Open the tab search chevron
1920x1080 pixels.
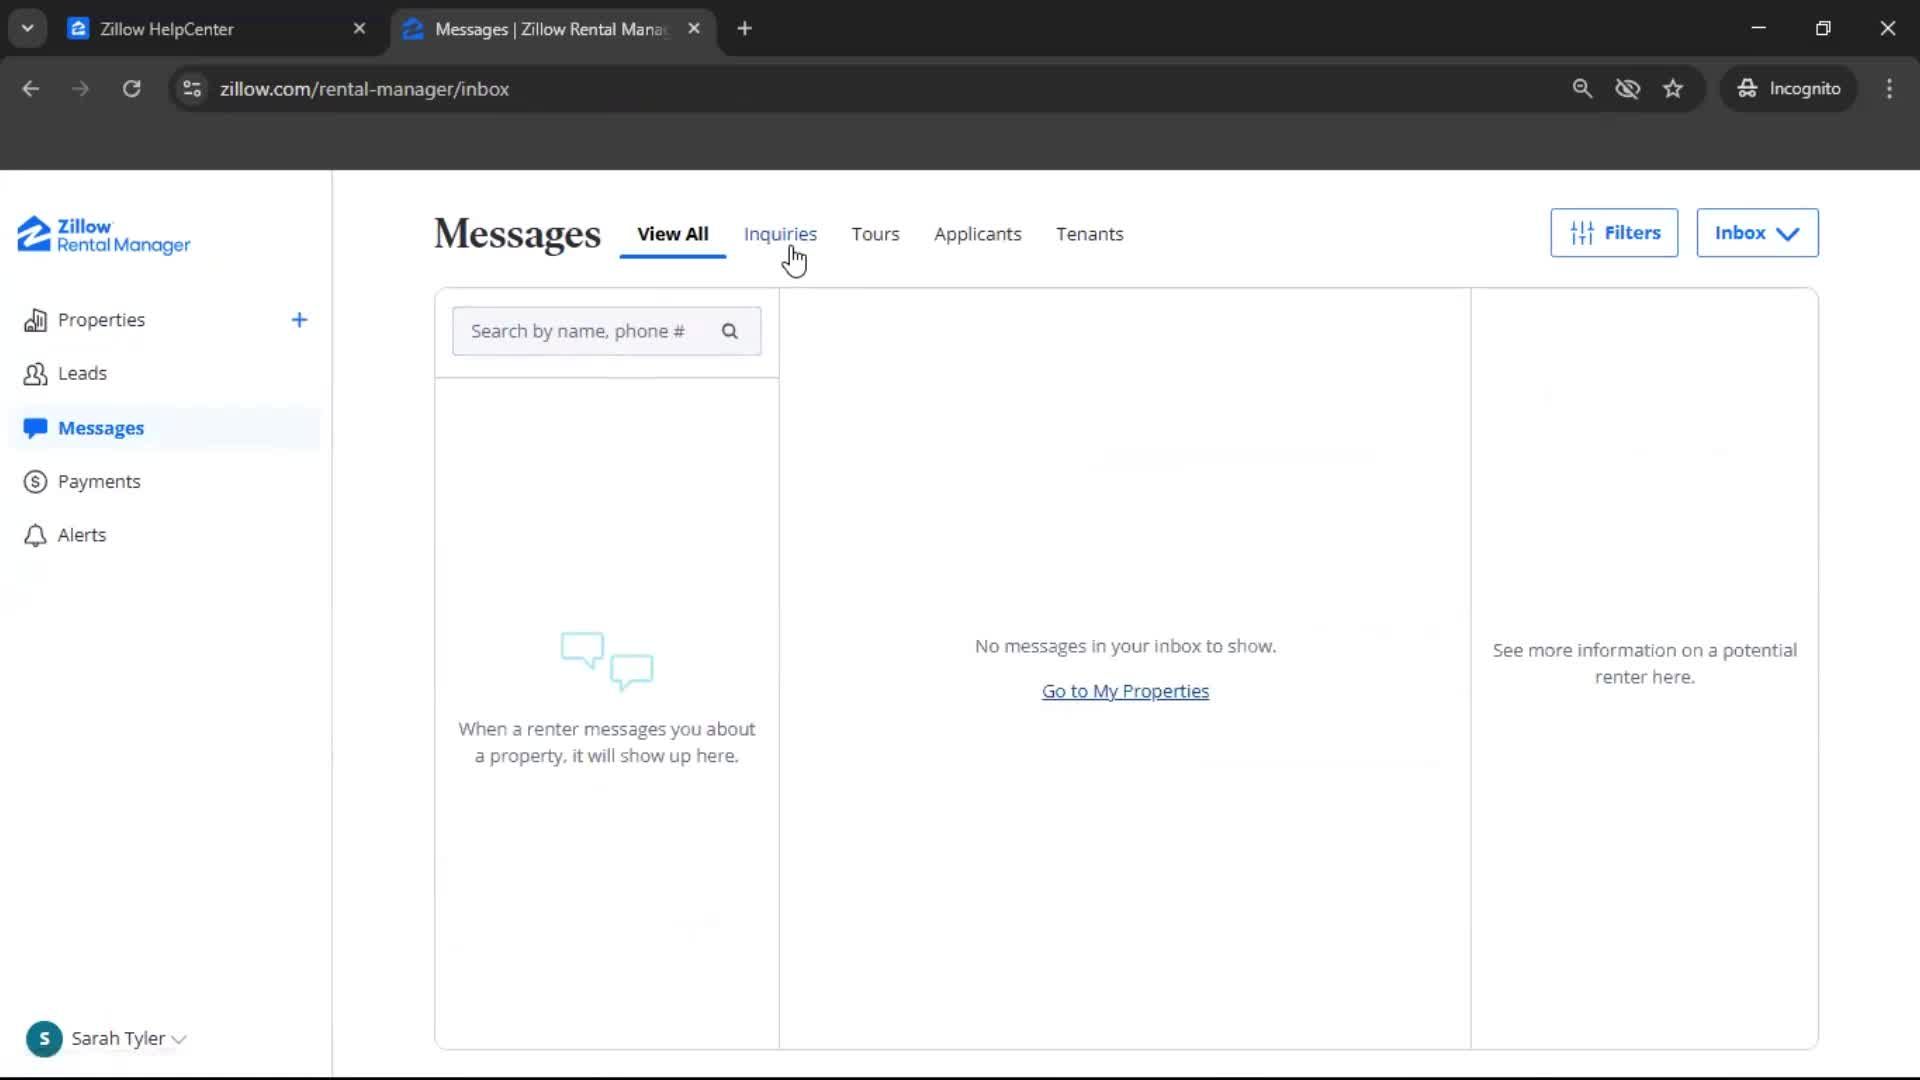(27, 27)
